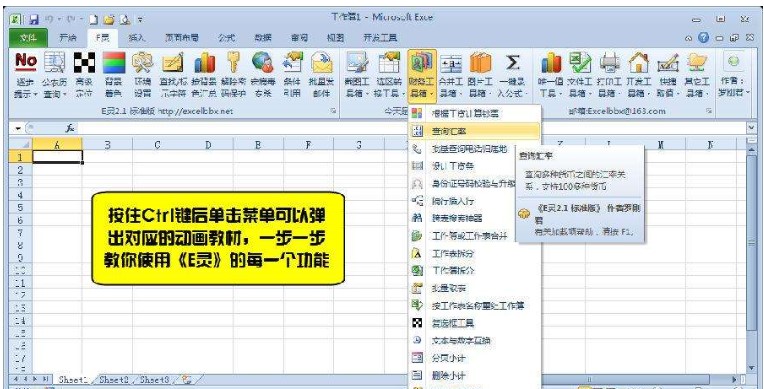Click the insert new sheet tab icon
The width and height of the screenshot is (764, 389).
186,379
